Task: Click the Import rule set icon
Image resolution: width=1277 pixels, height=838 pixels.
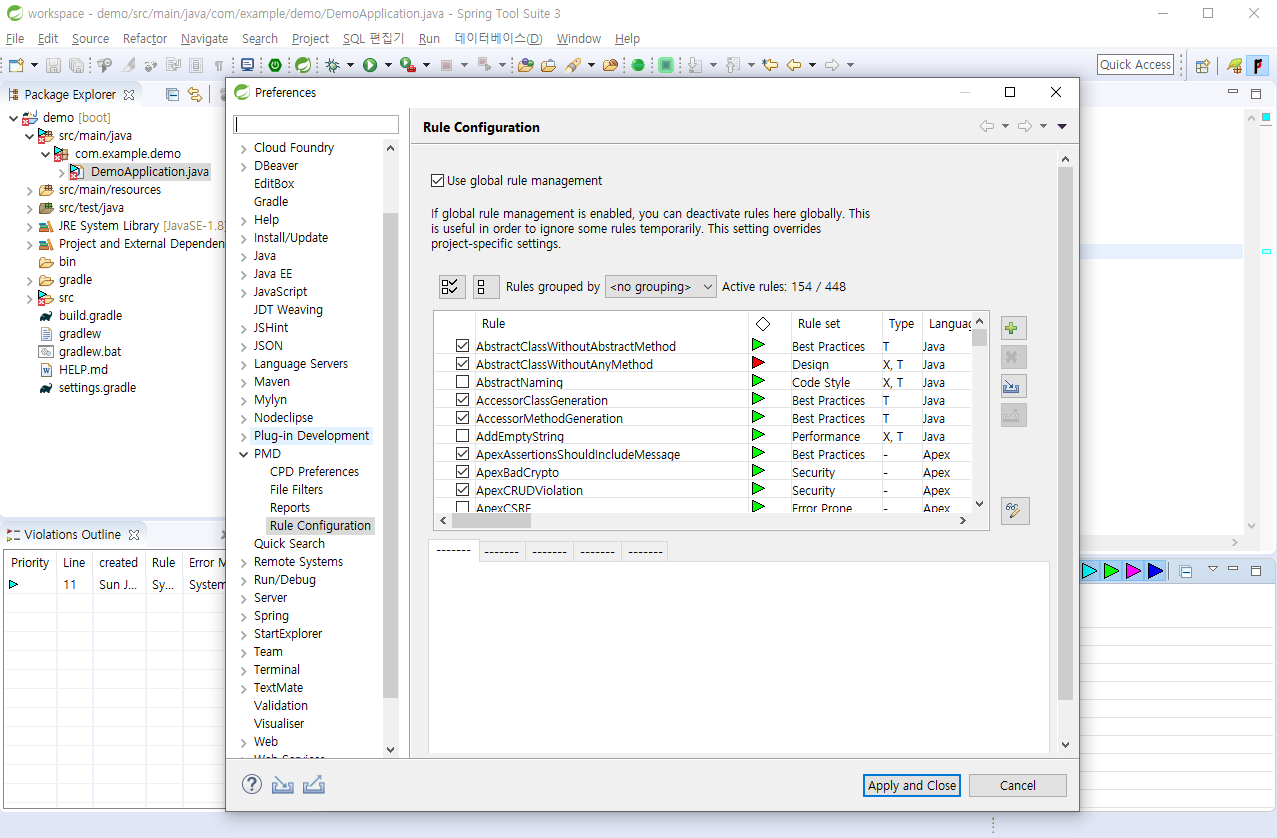Action: pyautogui.click(x=1013, y=386)
